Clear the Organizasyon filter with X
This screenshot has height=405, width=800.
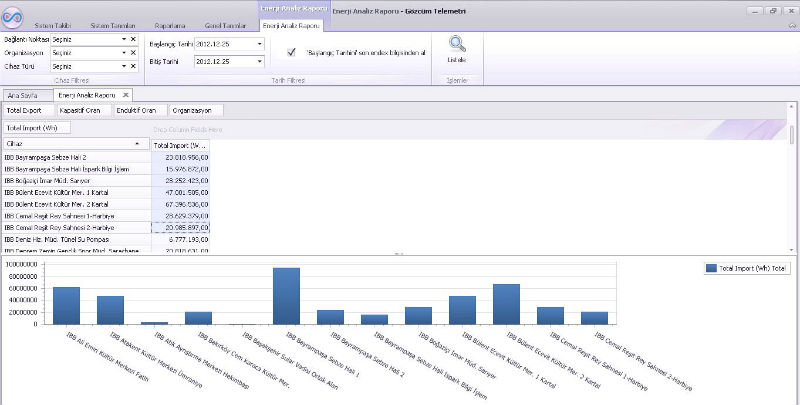click(133, 51)
